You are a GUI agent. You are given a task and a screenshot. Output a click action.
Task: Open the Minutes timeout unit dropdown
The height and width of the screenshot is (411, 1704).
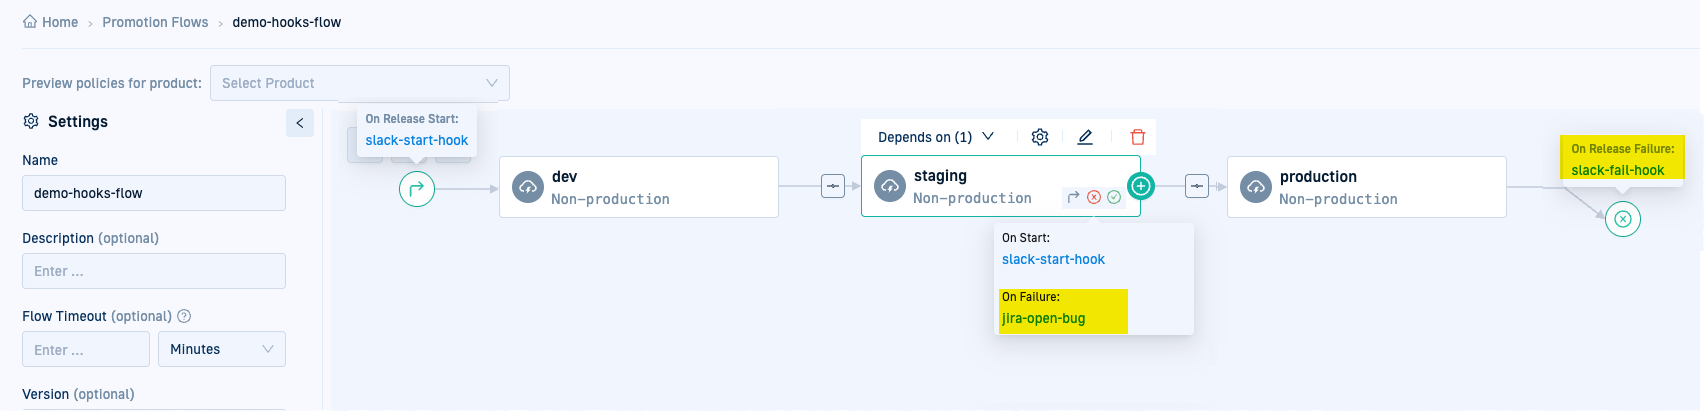click(221, 349)
